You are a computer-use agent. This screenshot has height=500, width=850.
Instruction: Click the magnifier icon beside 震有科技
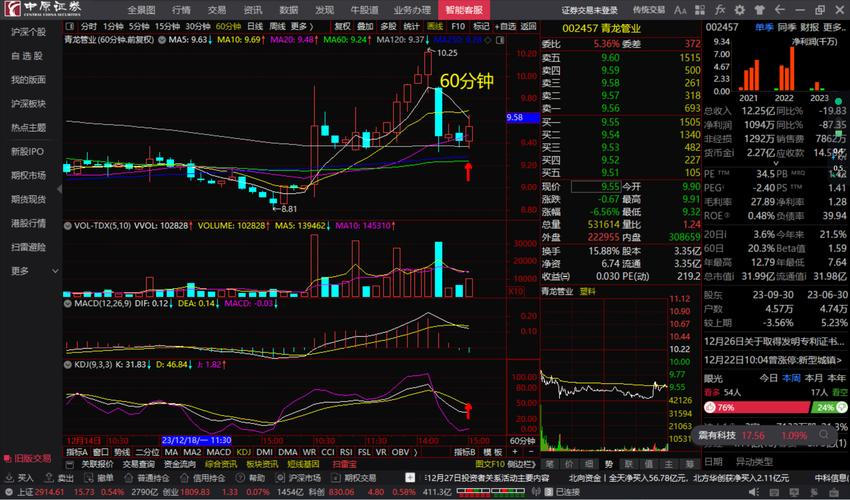(x=825, y=435)
